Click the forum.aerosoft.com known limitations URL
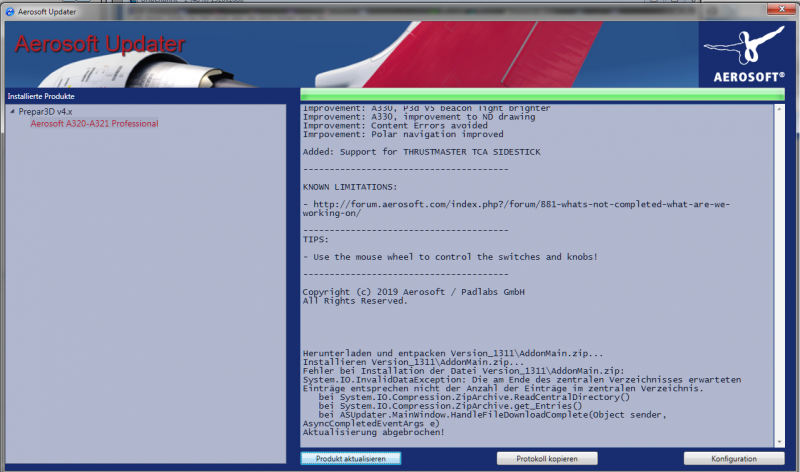800x472 pixels. click(516, 209)
